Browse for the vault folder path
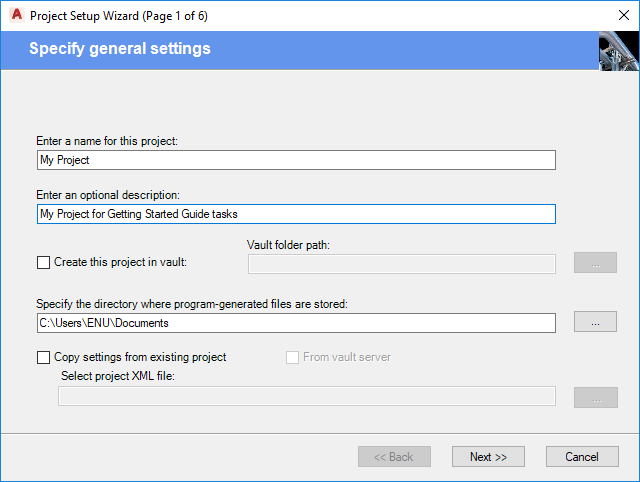Viewport: 640px width, 482px height. click(595, 264)
